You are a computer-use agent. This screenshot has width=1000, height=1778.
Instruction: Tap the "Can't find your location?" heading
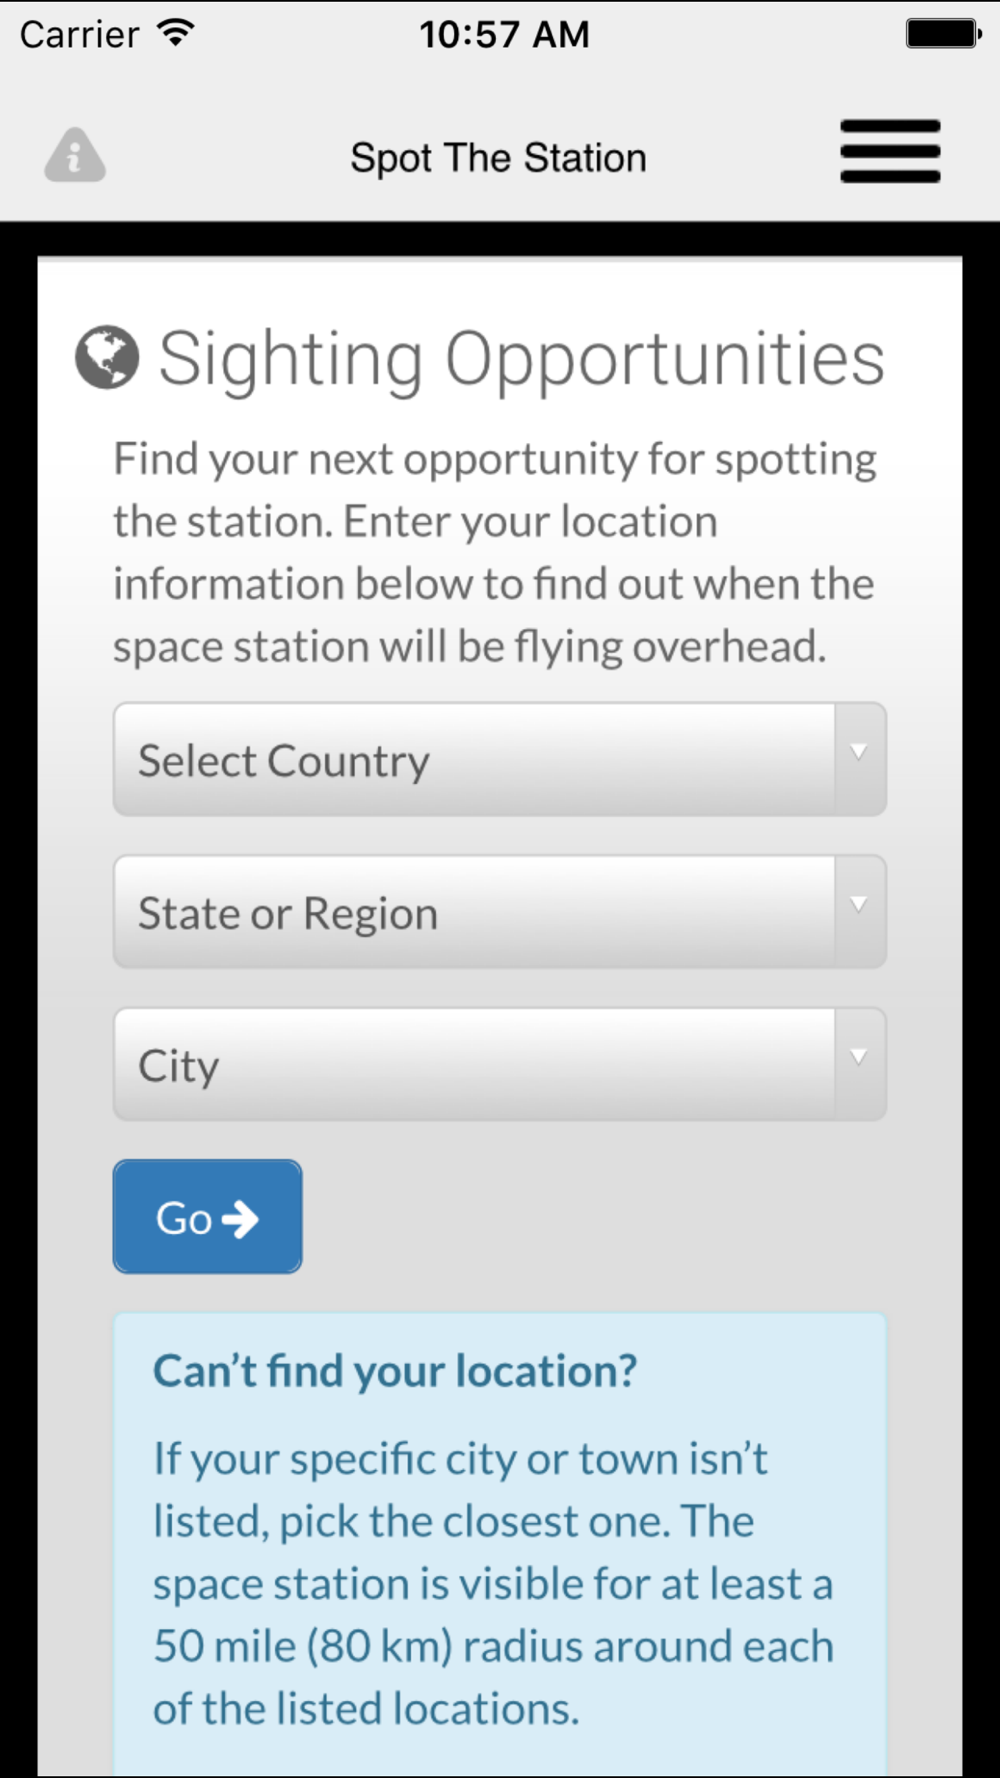pyautogui.click(x=395, y=1370)
